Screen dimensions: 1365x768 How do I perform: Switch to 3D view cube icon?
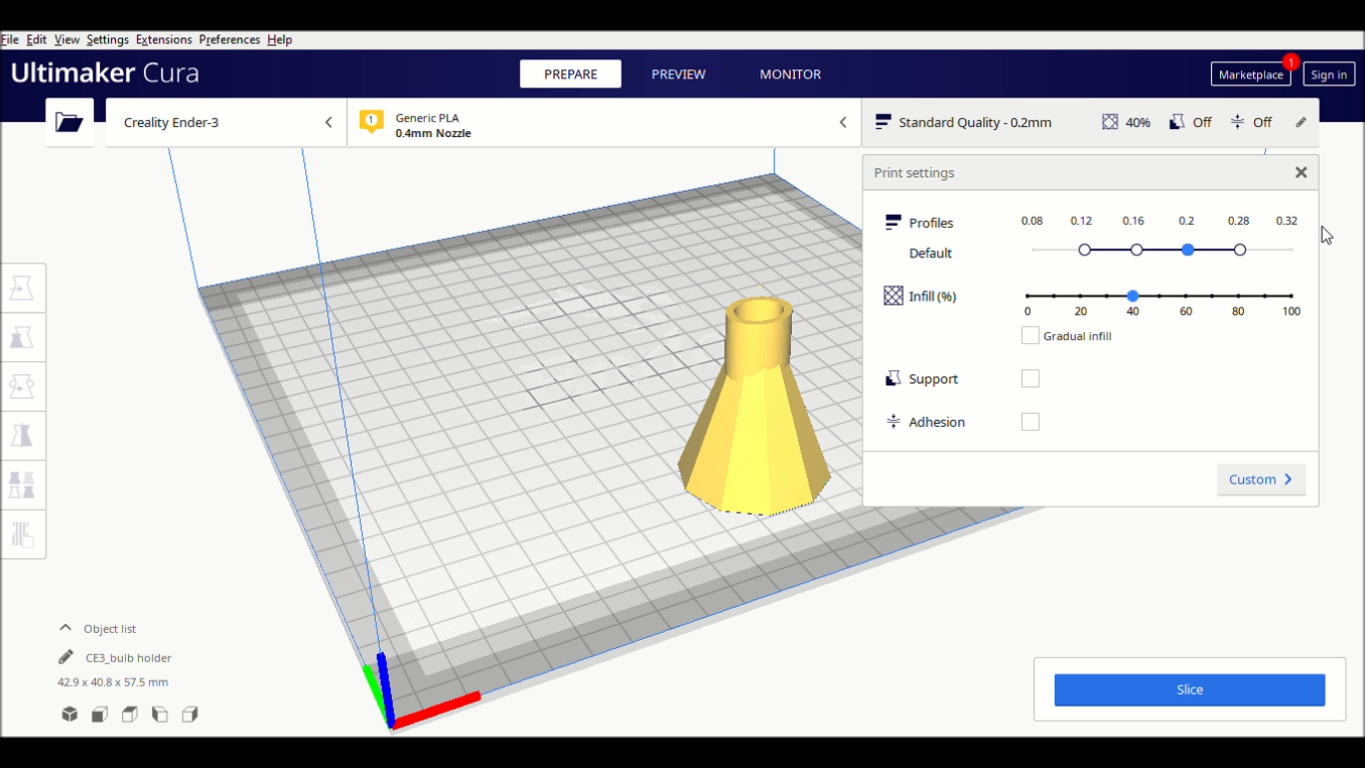[x=70, y=714]
